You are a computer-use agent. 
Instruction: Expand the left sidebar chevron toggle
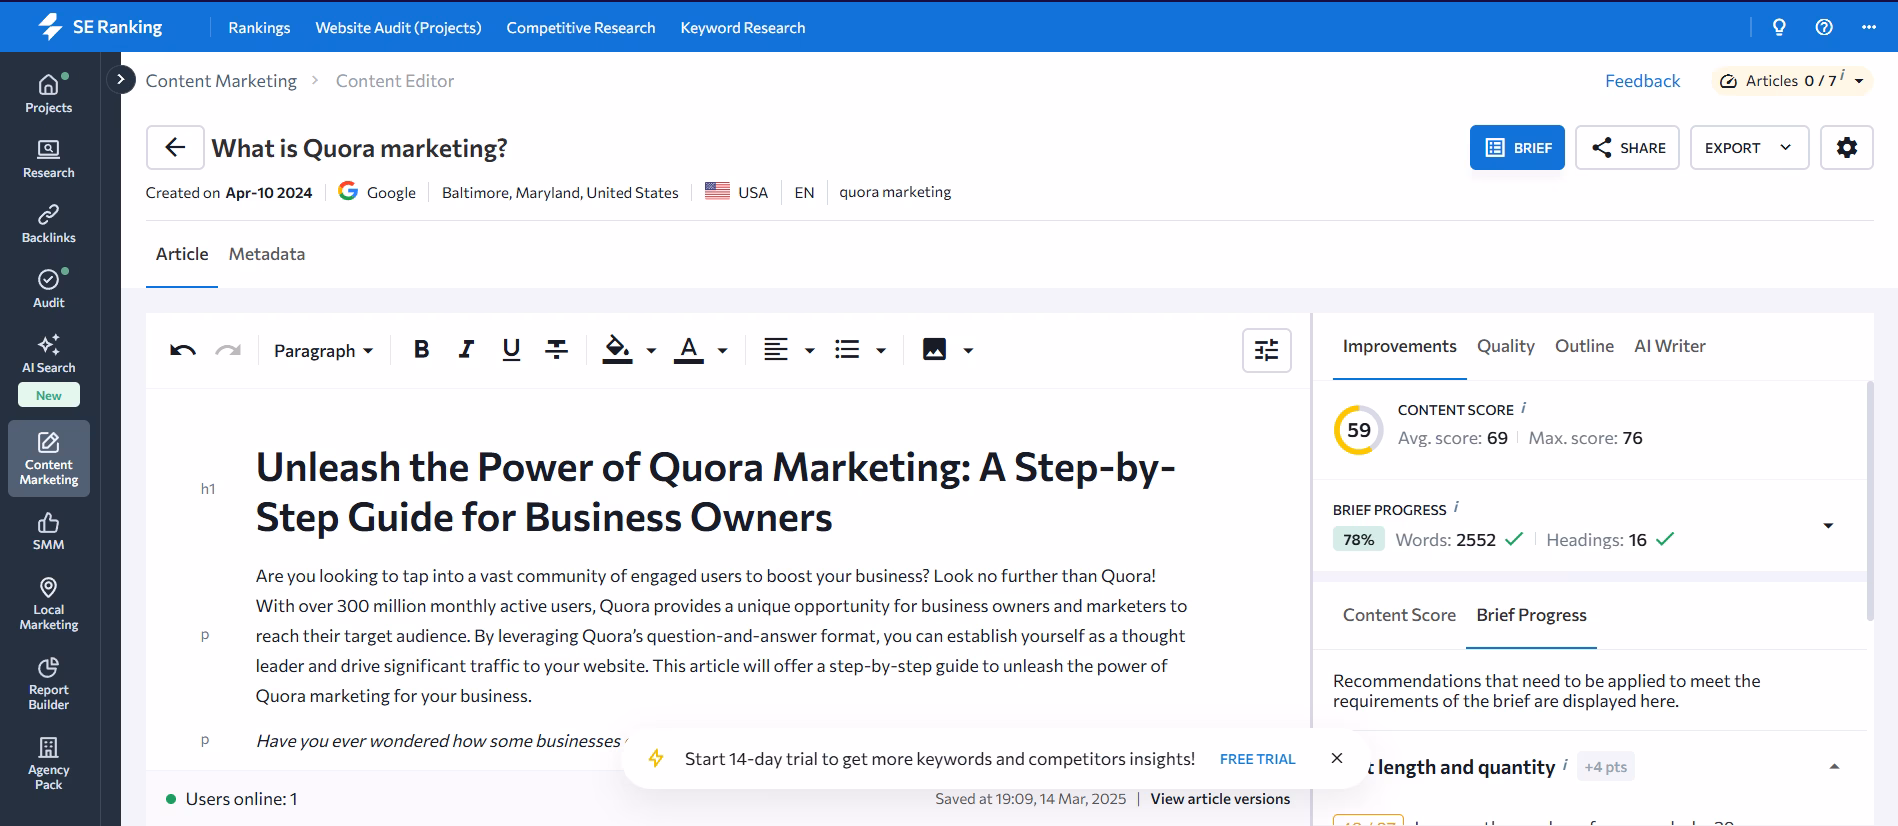click(121, 79)
